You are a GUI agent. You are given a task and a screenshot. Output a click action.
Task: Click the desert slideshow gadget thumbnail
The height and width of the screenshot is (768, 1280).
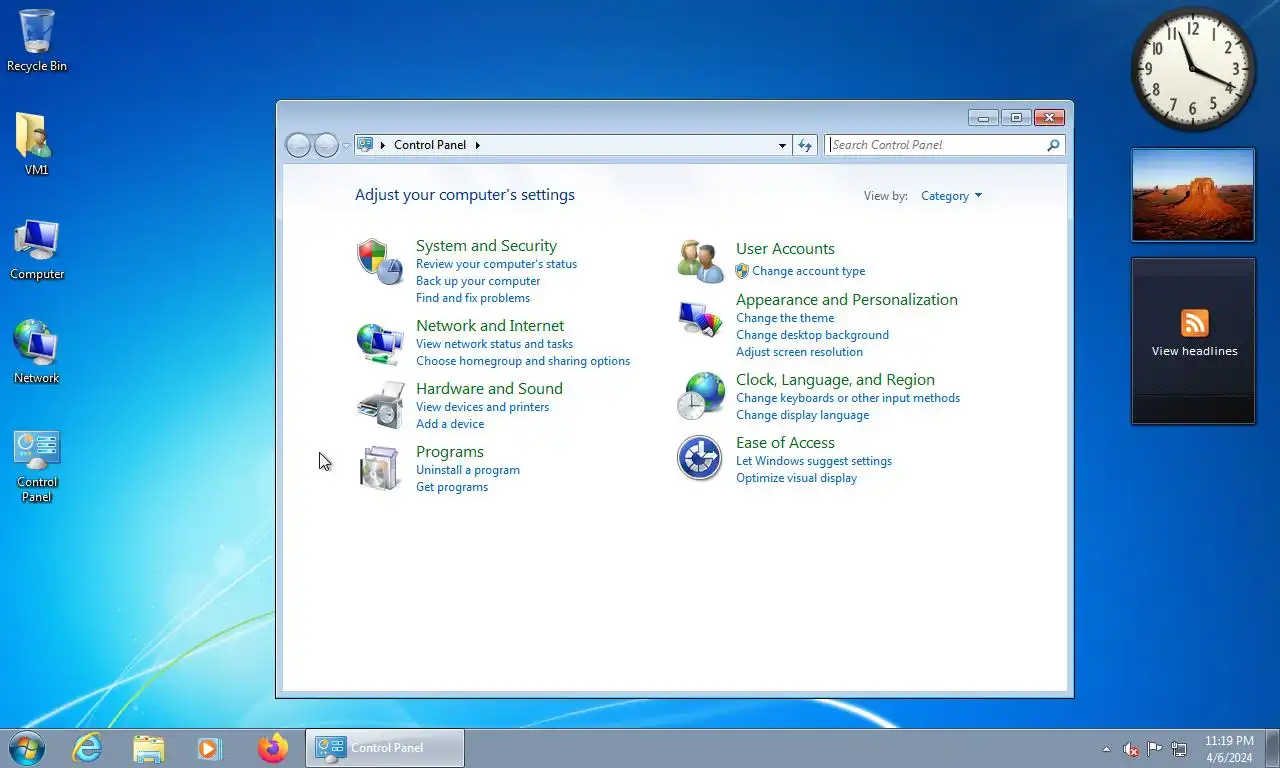click(1192, 195)
